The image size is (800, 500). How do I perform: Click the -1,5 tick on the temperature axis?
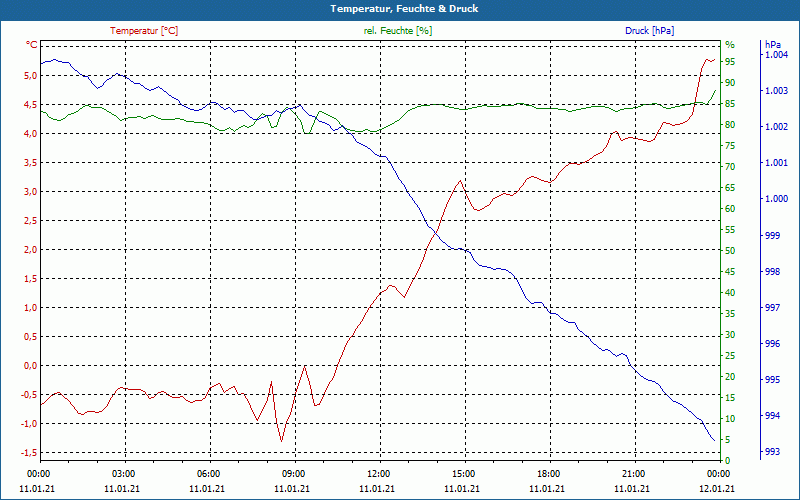pos(29,453)
